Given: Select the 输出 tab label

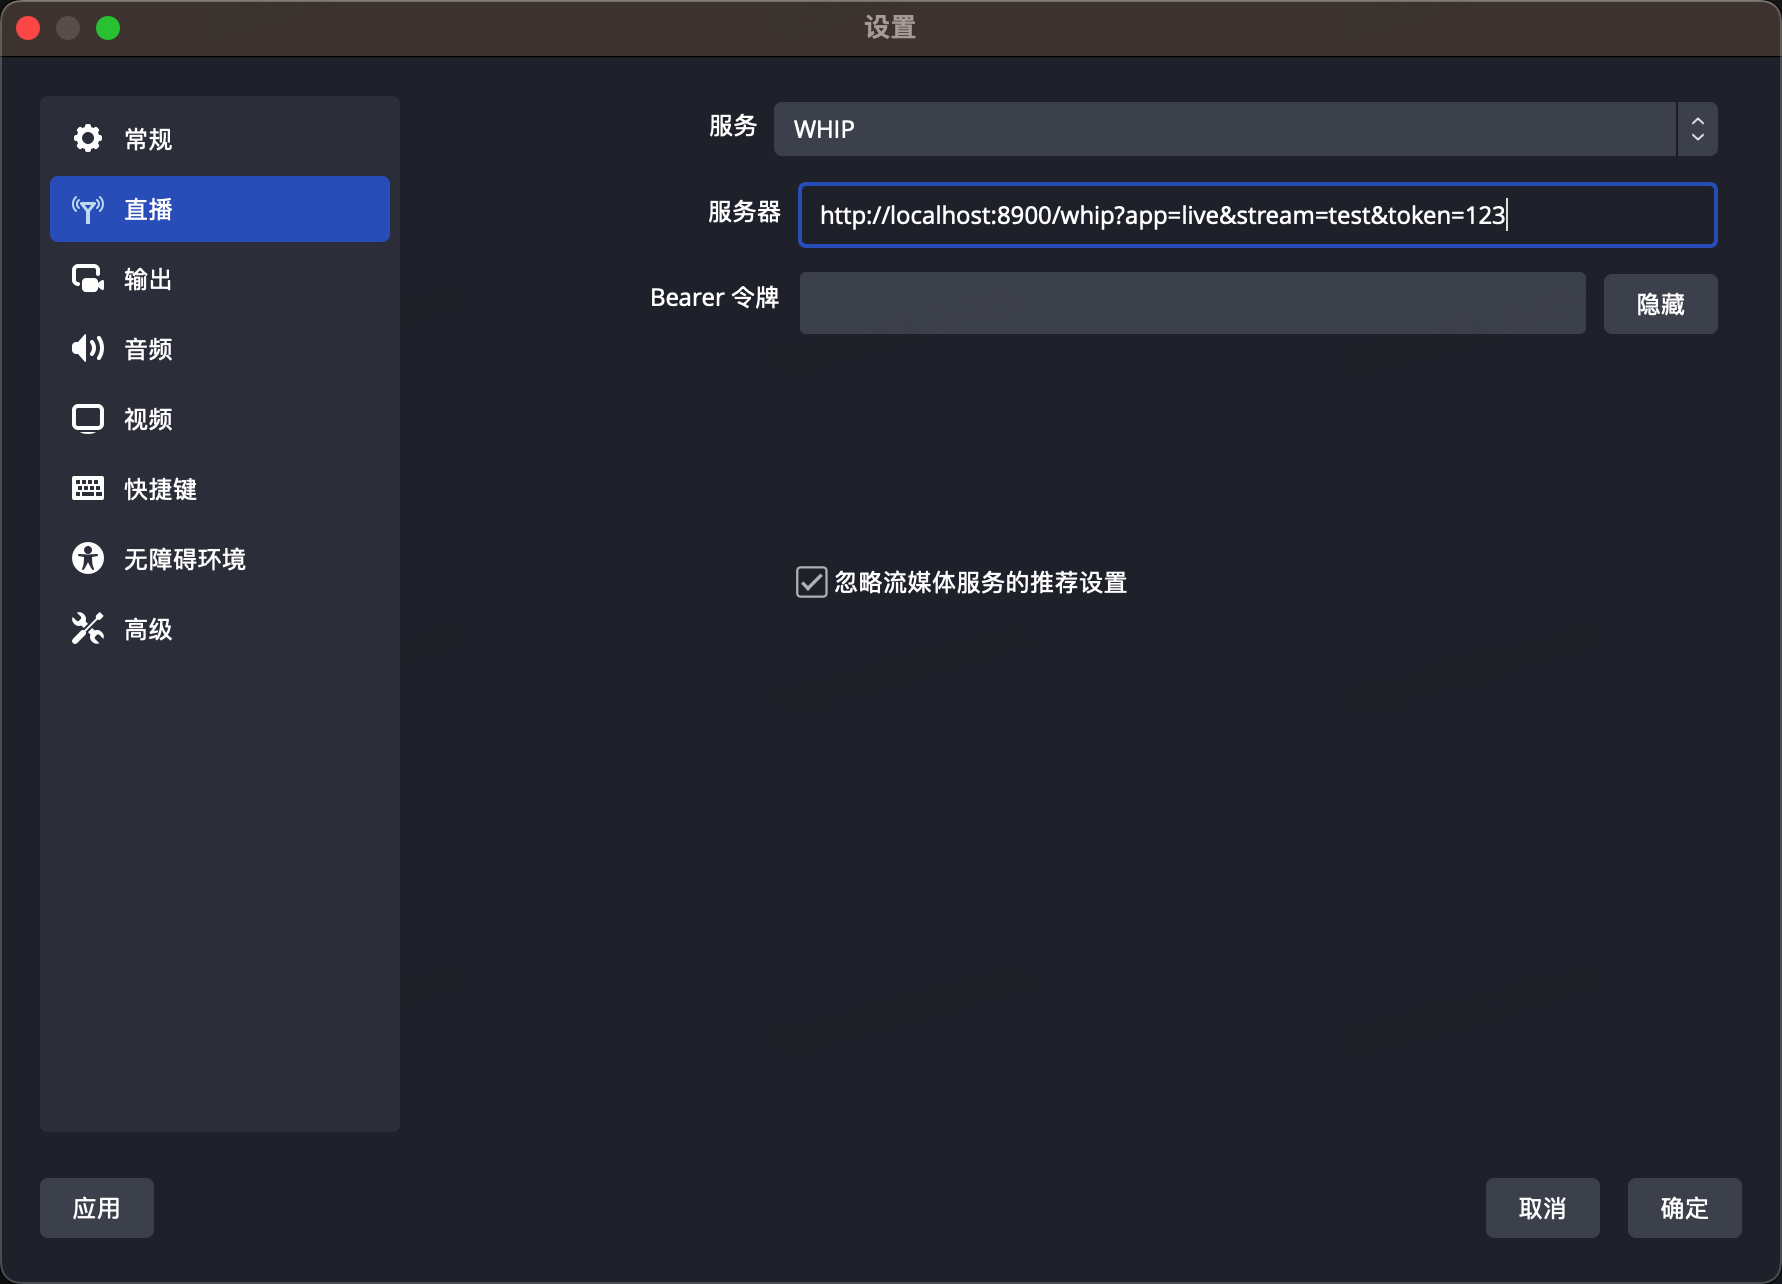Looking at the screenshot, I should (148, 279).
